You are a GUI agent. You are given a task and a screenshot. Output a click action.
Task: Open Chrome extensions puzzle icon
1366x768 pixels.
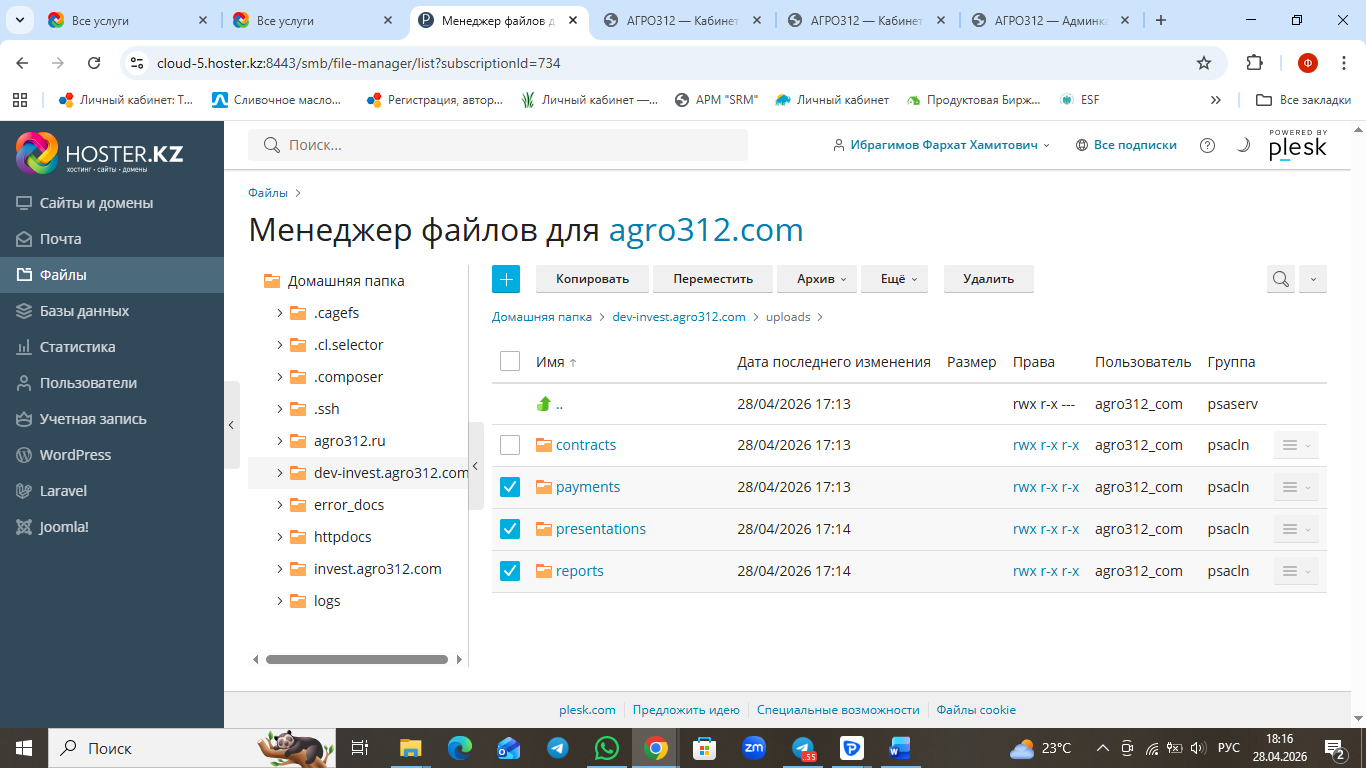1254,62
